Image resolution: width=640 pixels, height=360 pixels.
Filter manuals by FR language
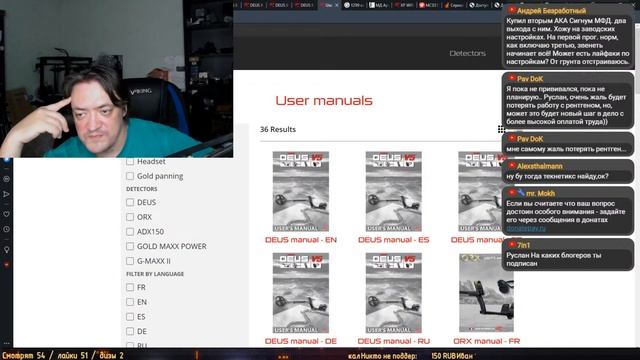[130, 287]
